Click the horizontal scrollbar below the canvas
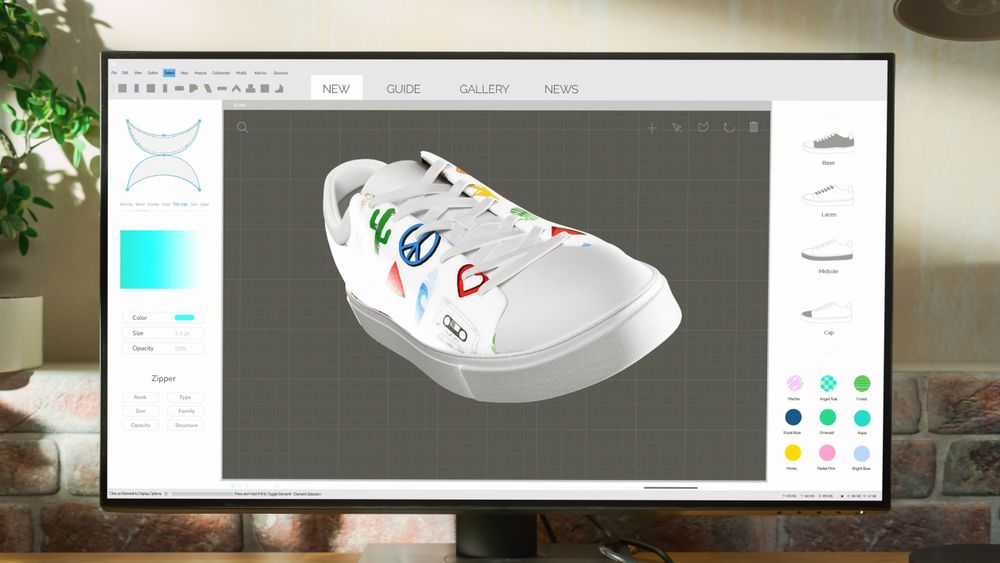This screenshot has width=1000, height=563. [670, 488]
